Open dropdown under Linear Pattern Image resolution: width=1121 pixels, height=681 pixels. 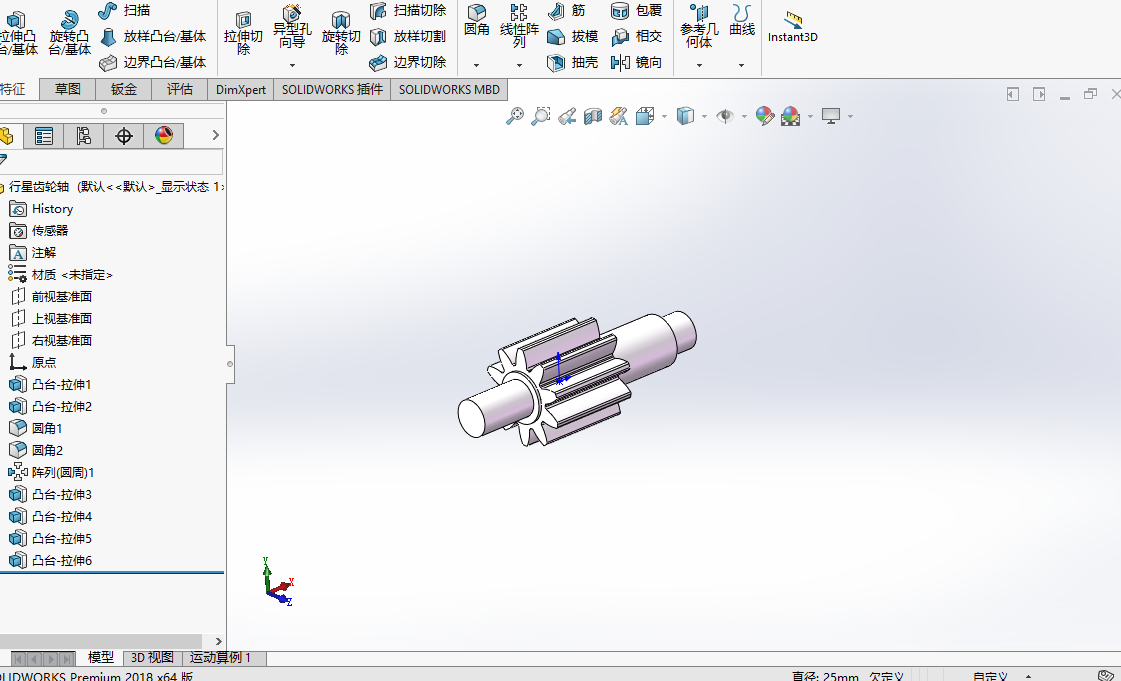[519, 65]
